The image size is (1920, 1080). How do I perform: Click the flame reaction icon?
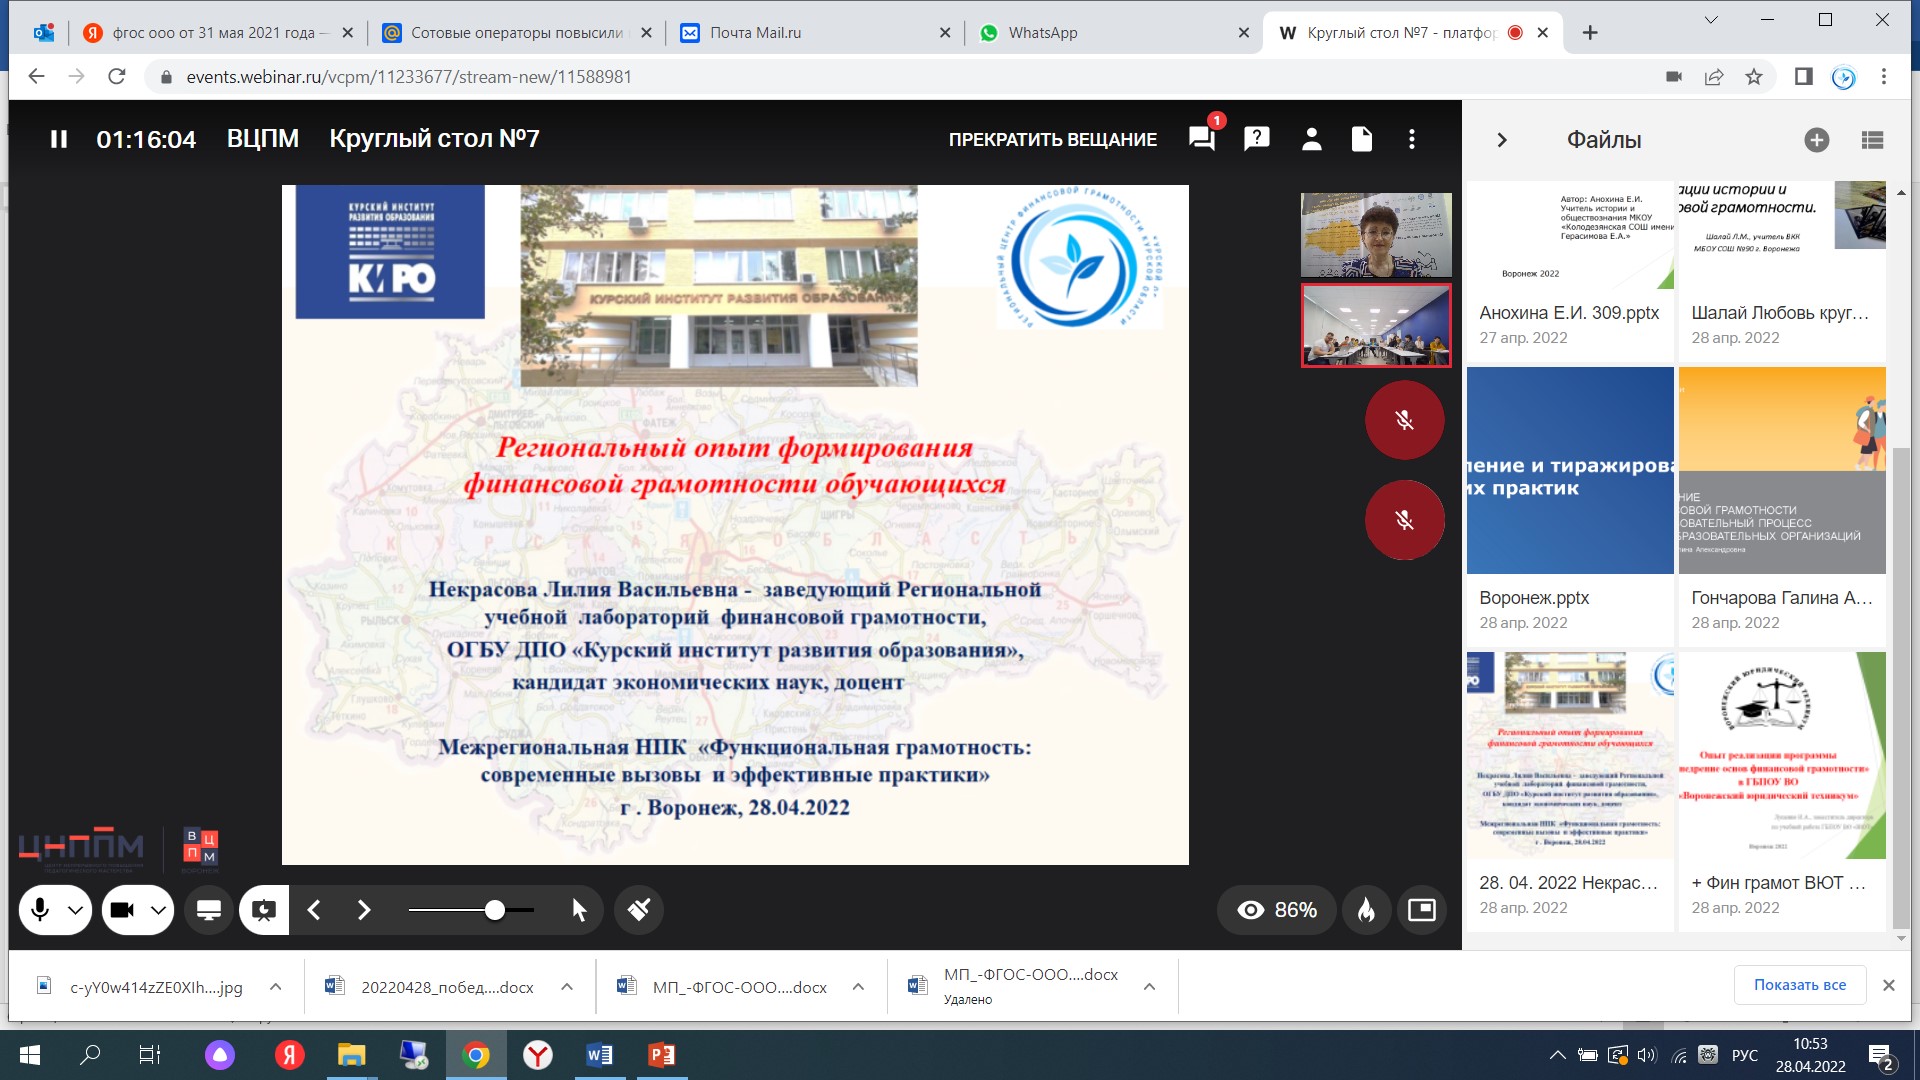point(1366,910)
